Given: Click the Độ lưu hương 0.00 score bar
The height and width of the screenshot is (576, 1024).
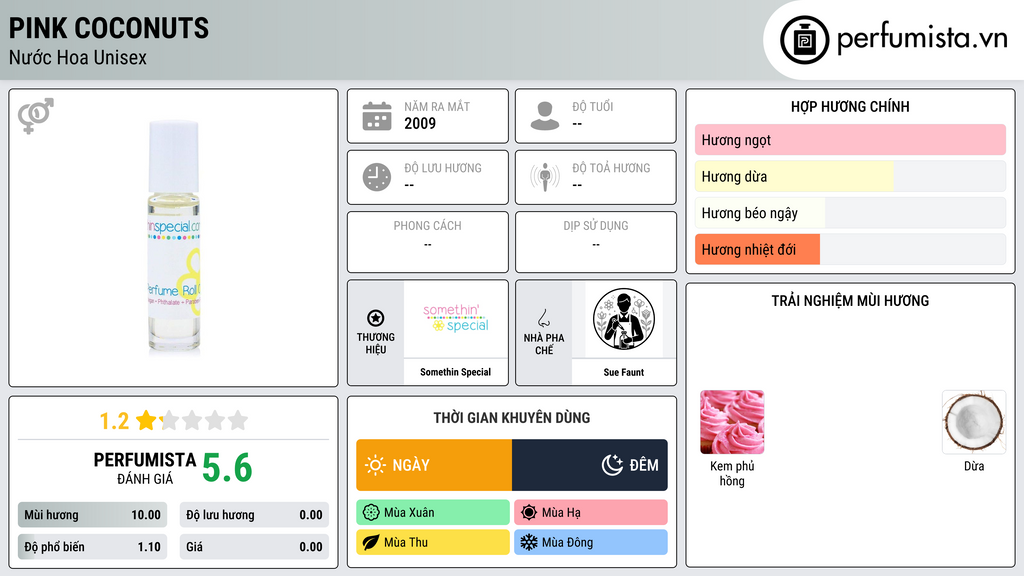Looking at the screenshot, I should [254, 515].
